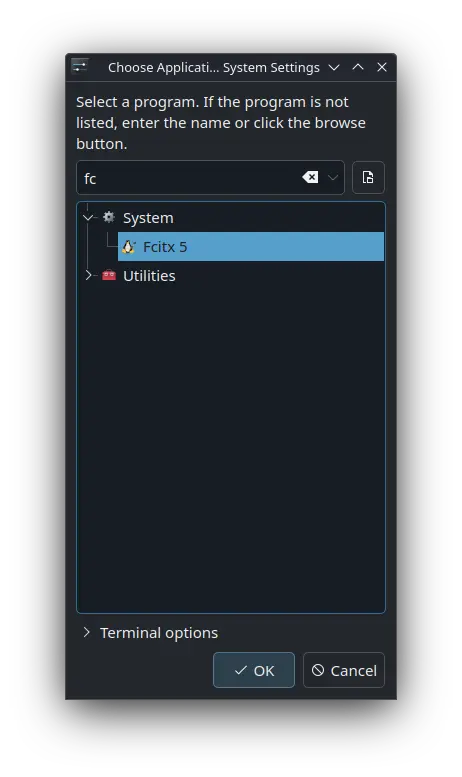Collapse the System tree category
This screenshot has width=462, height=777.
point(88,218)
